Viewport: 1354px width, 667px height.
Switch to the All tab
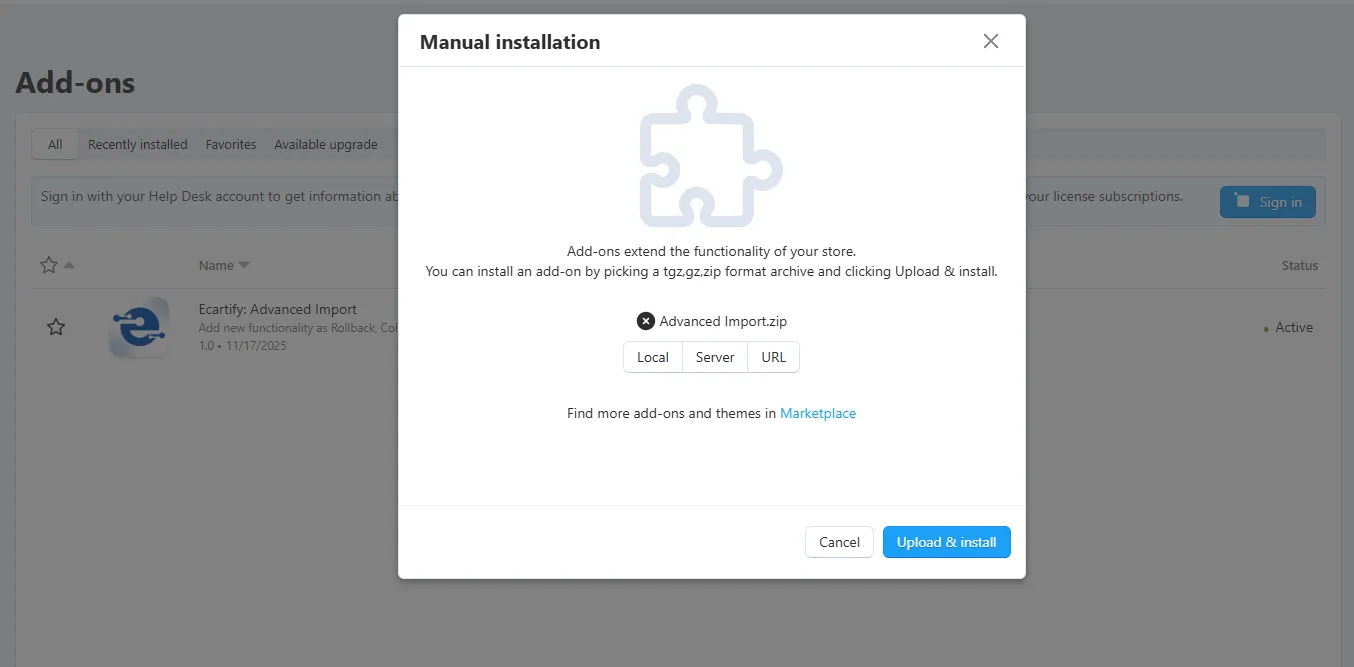(55, 144)
